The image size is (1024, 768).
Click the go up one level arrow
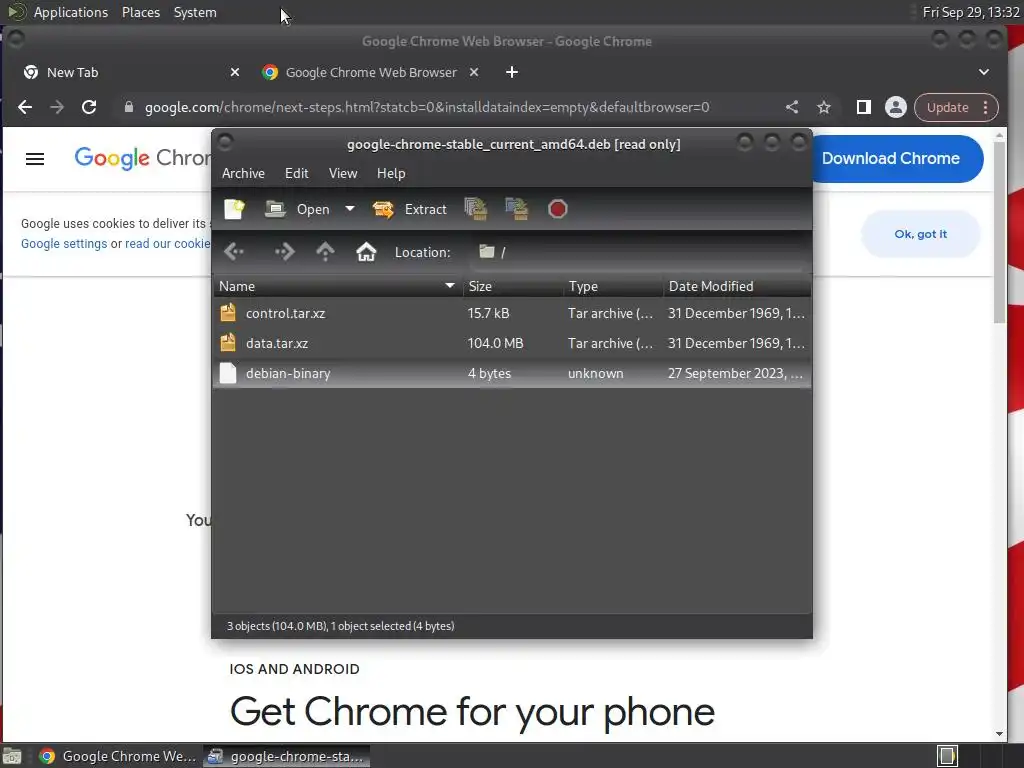(325, 251)
